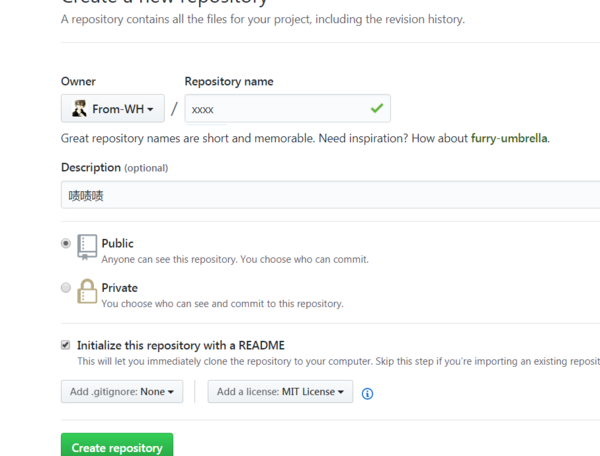600x456 pixels.
Task: Open the Add .gitignore dropdown
Action: tap(121, 392)
